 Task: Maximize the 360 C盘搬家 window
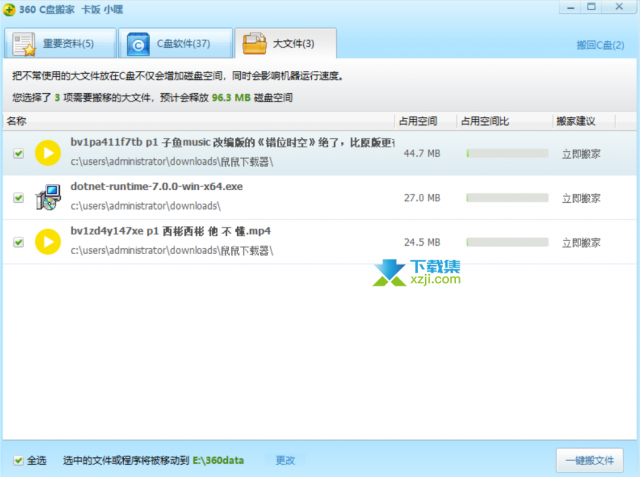591,7
